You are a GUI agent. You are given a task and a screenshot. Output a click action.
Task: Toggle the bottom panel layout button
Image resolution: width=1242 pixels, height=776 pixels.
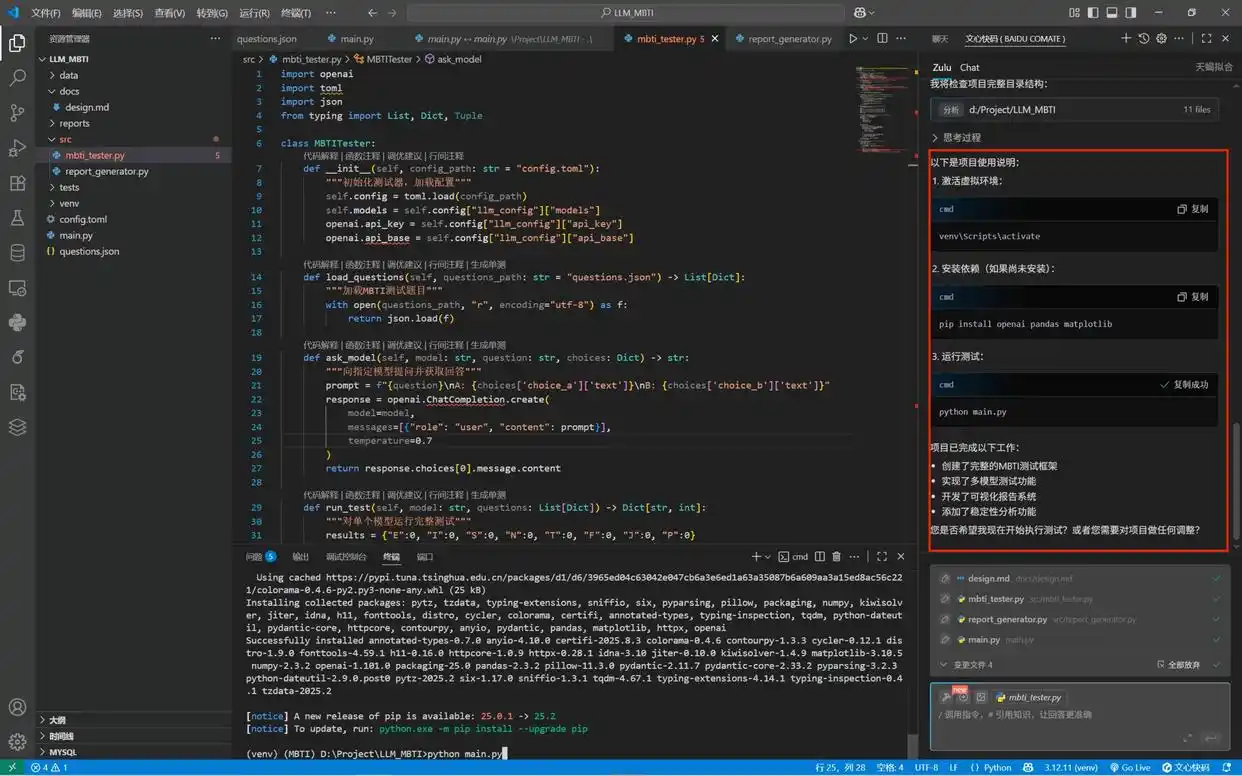pyautogui.click(x=1111, y=13)
